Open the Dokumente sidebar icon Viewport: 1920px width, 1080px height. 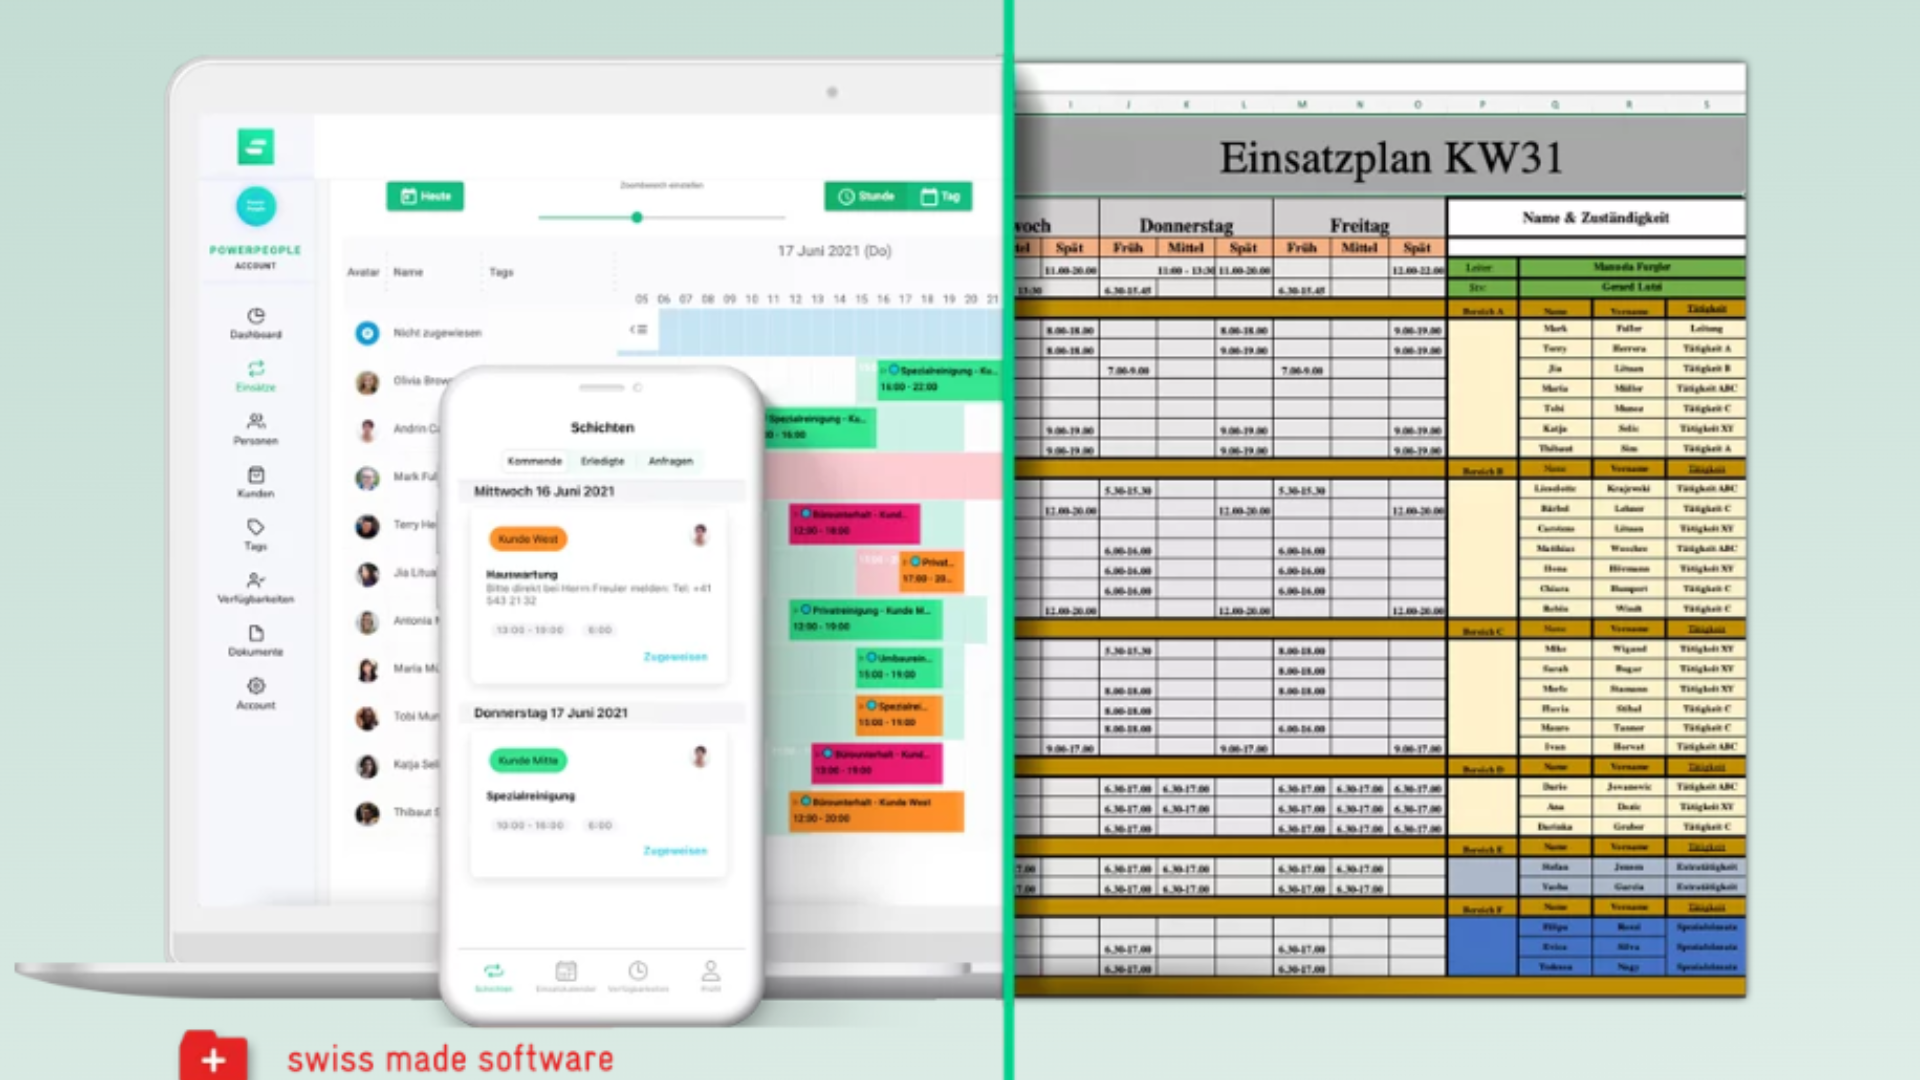(256, 633)
